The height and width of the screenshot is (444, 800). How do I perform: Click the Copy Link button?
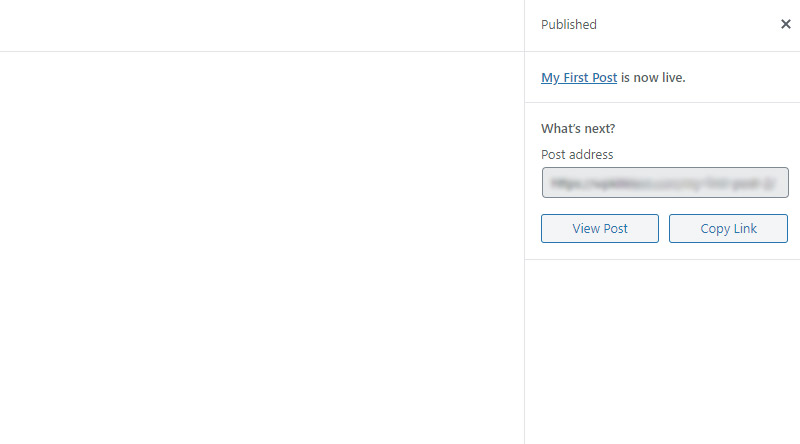[729, 229]
